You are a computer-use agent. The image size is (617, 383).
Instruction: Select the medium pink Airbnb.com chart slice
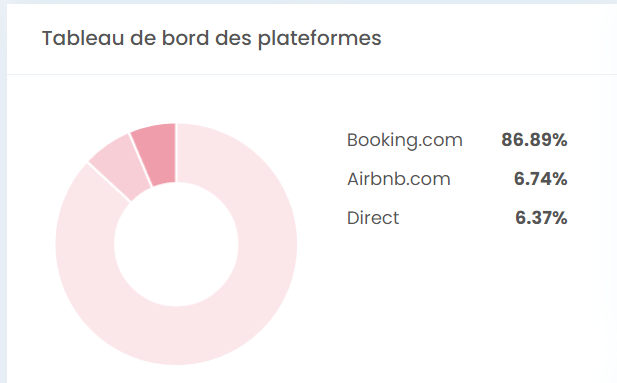pyautogui.click(x=122, y=167)
